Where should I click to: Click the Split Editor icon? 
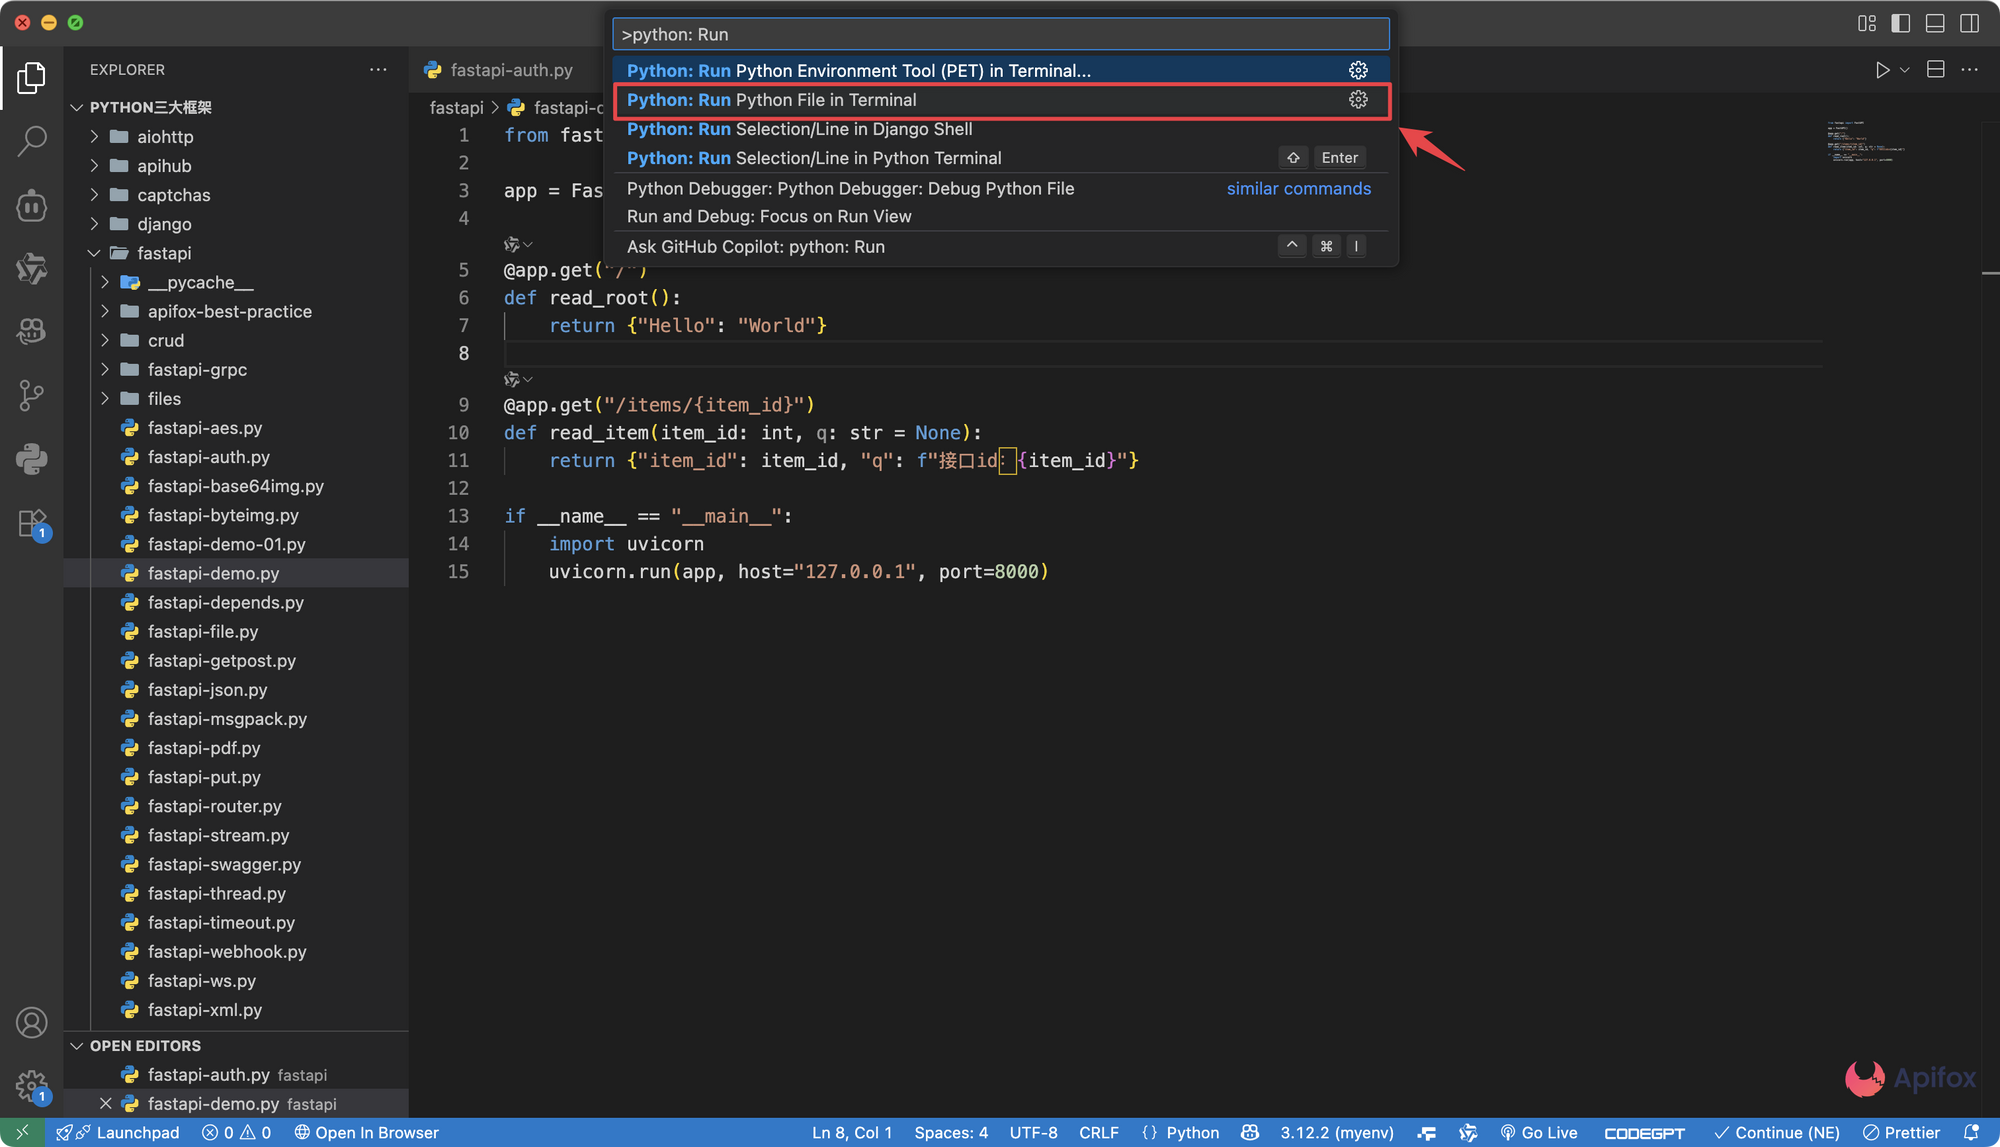point(1936,70)
